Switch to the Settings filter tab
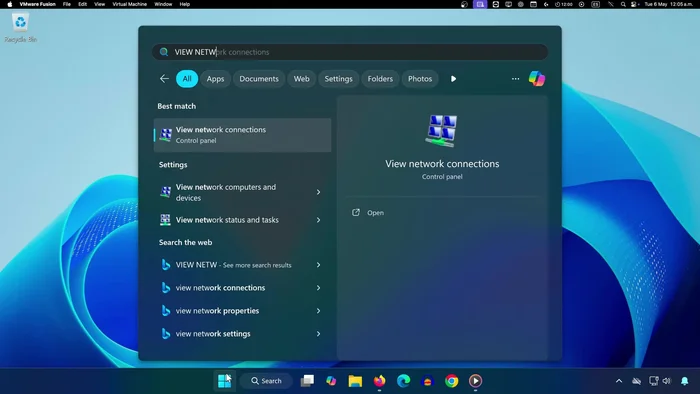This screenshot has height=394, width=700. coord(338,79)
